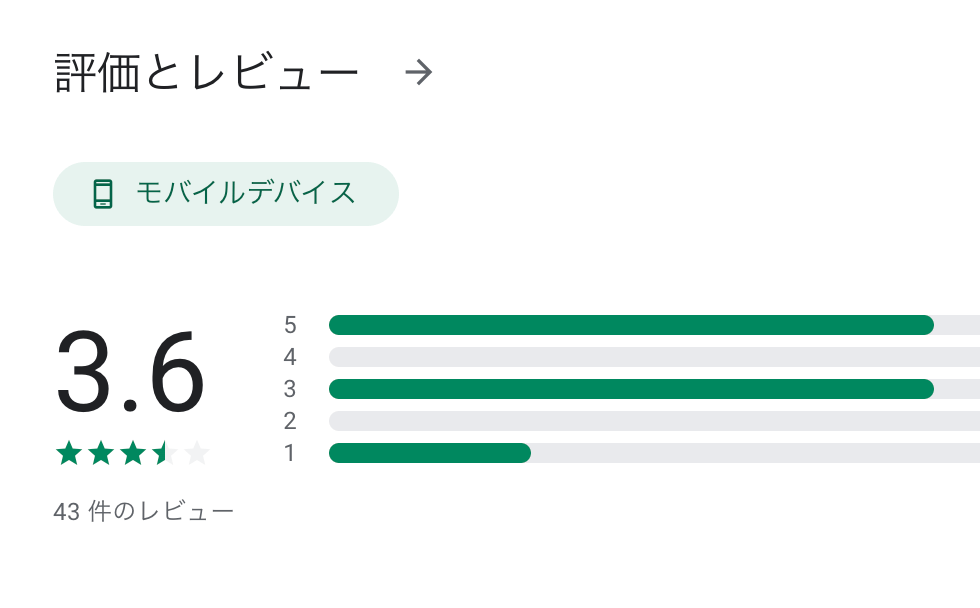Select the third green rating star
Viewport: 980px width, 608px height.
pos(132,453)
